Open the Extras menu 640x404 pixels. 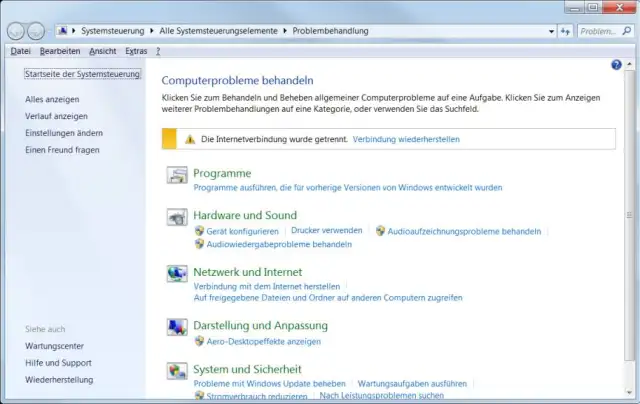137,50
